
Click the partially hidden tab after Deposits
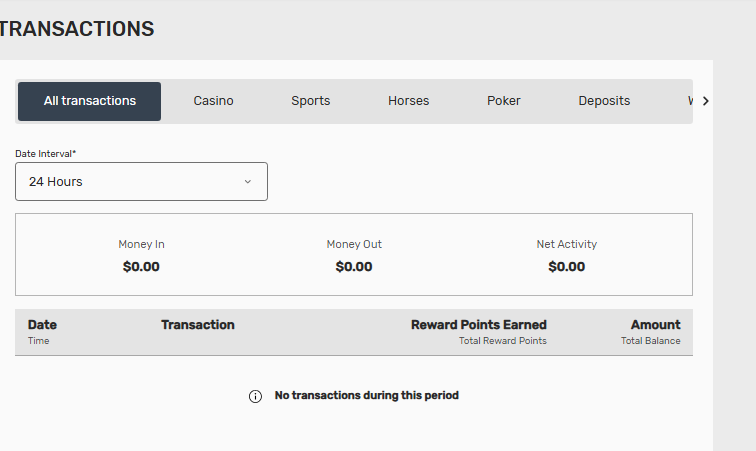pyautogui.click(x=690, y=101)
